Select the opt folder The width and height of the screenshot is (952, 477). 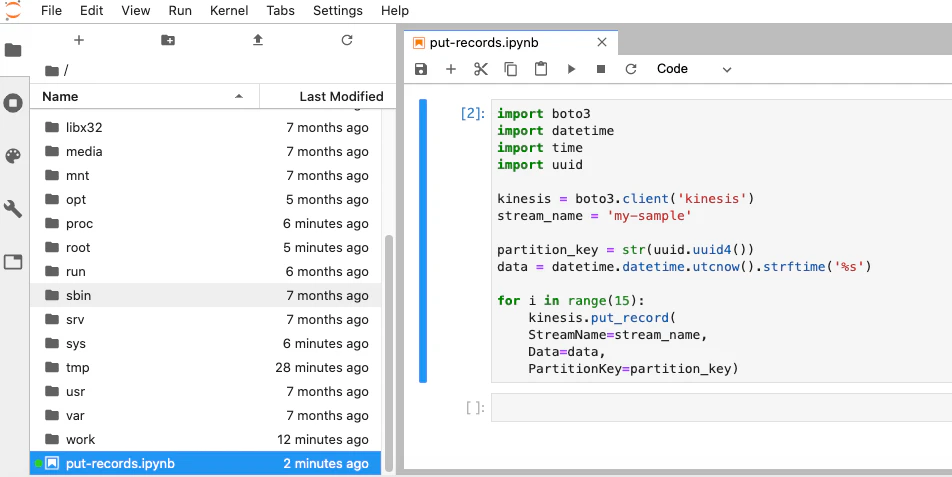click(206, 200)
